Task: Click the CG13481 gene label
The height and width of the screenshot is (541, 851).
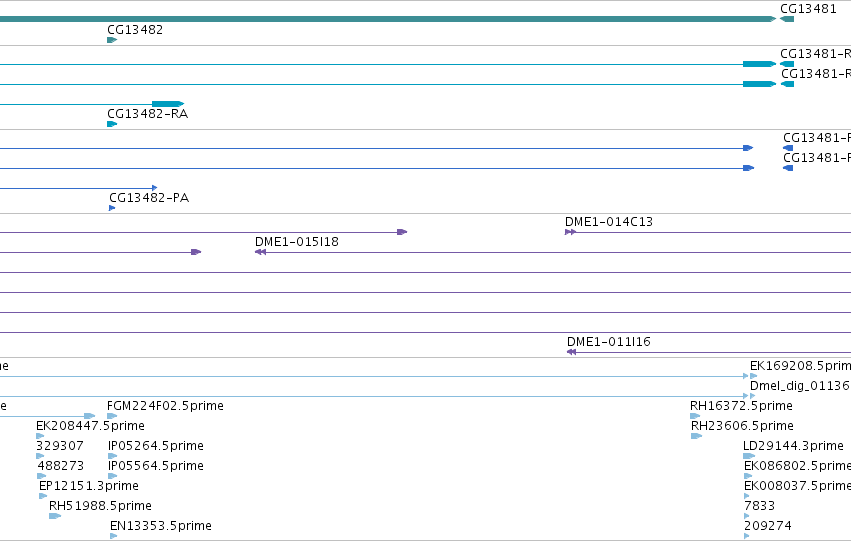Action: [x=808, y=9]
